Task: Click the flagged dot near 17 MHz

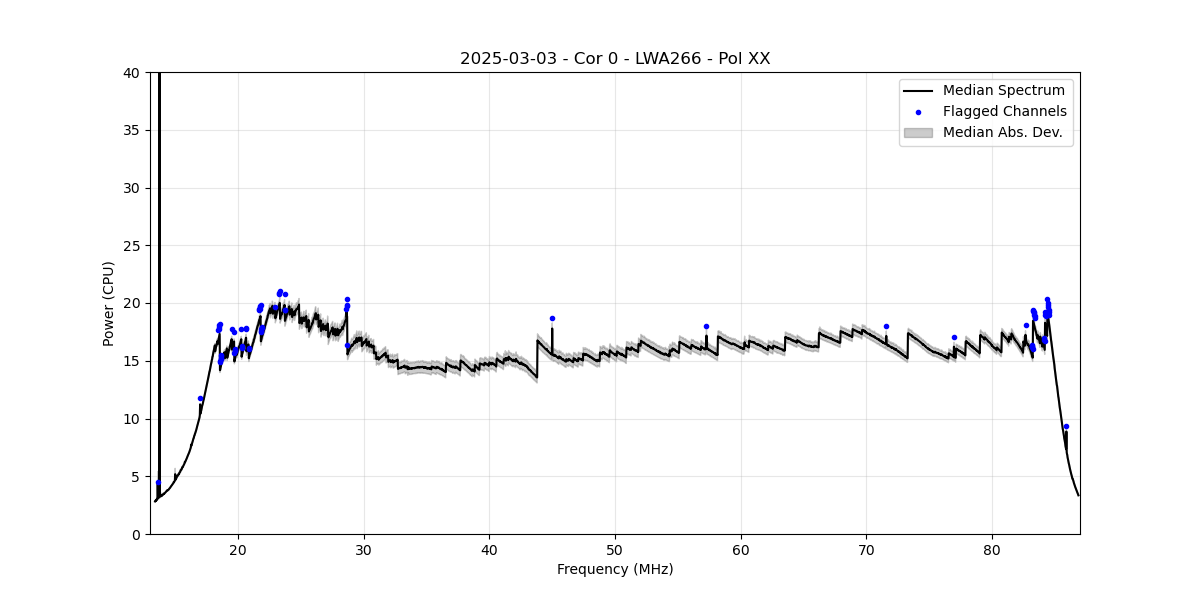Action: (200, 399)
